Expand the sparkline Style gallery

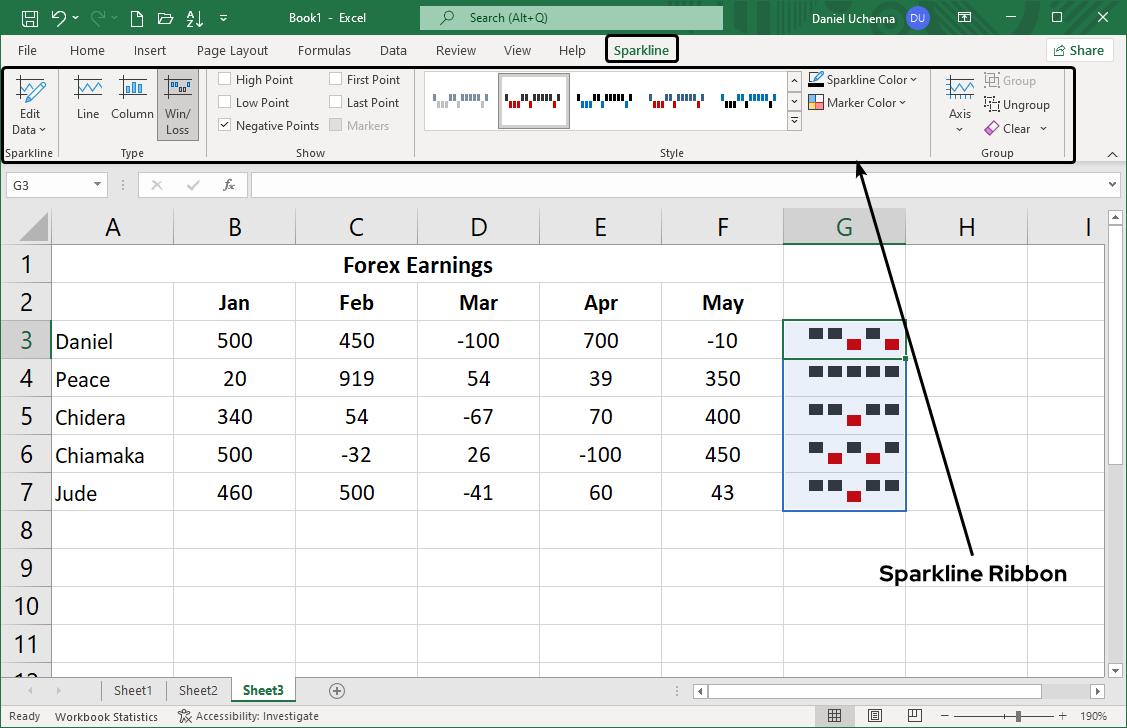click(x=794, y=120)
